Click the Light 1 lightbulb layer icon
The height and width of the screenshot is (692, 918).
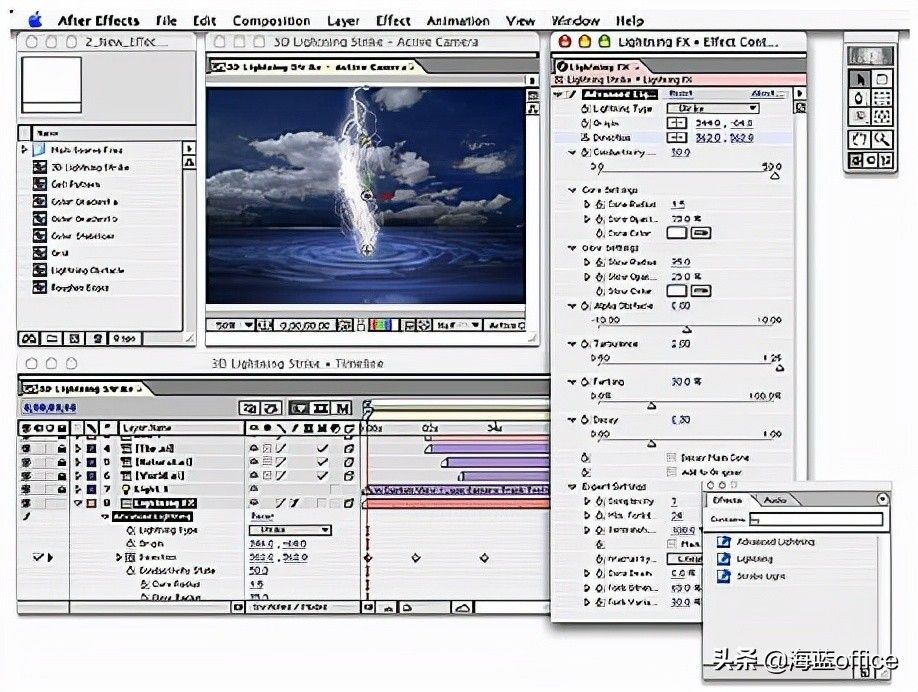pos(126,489)
